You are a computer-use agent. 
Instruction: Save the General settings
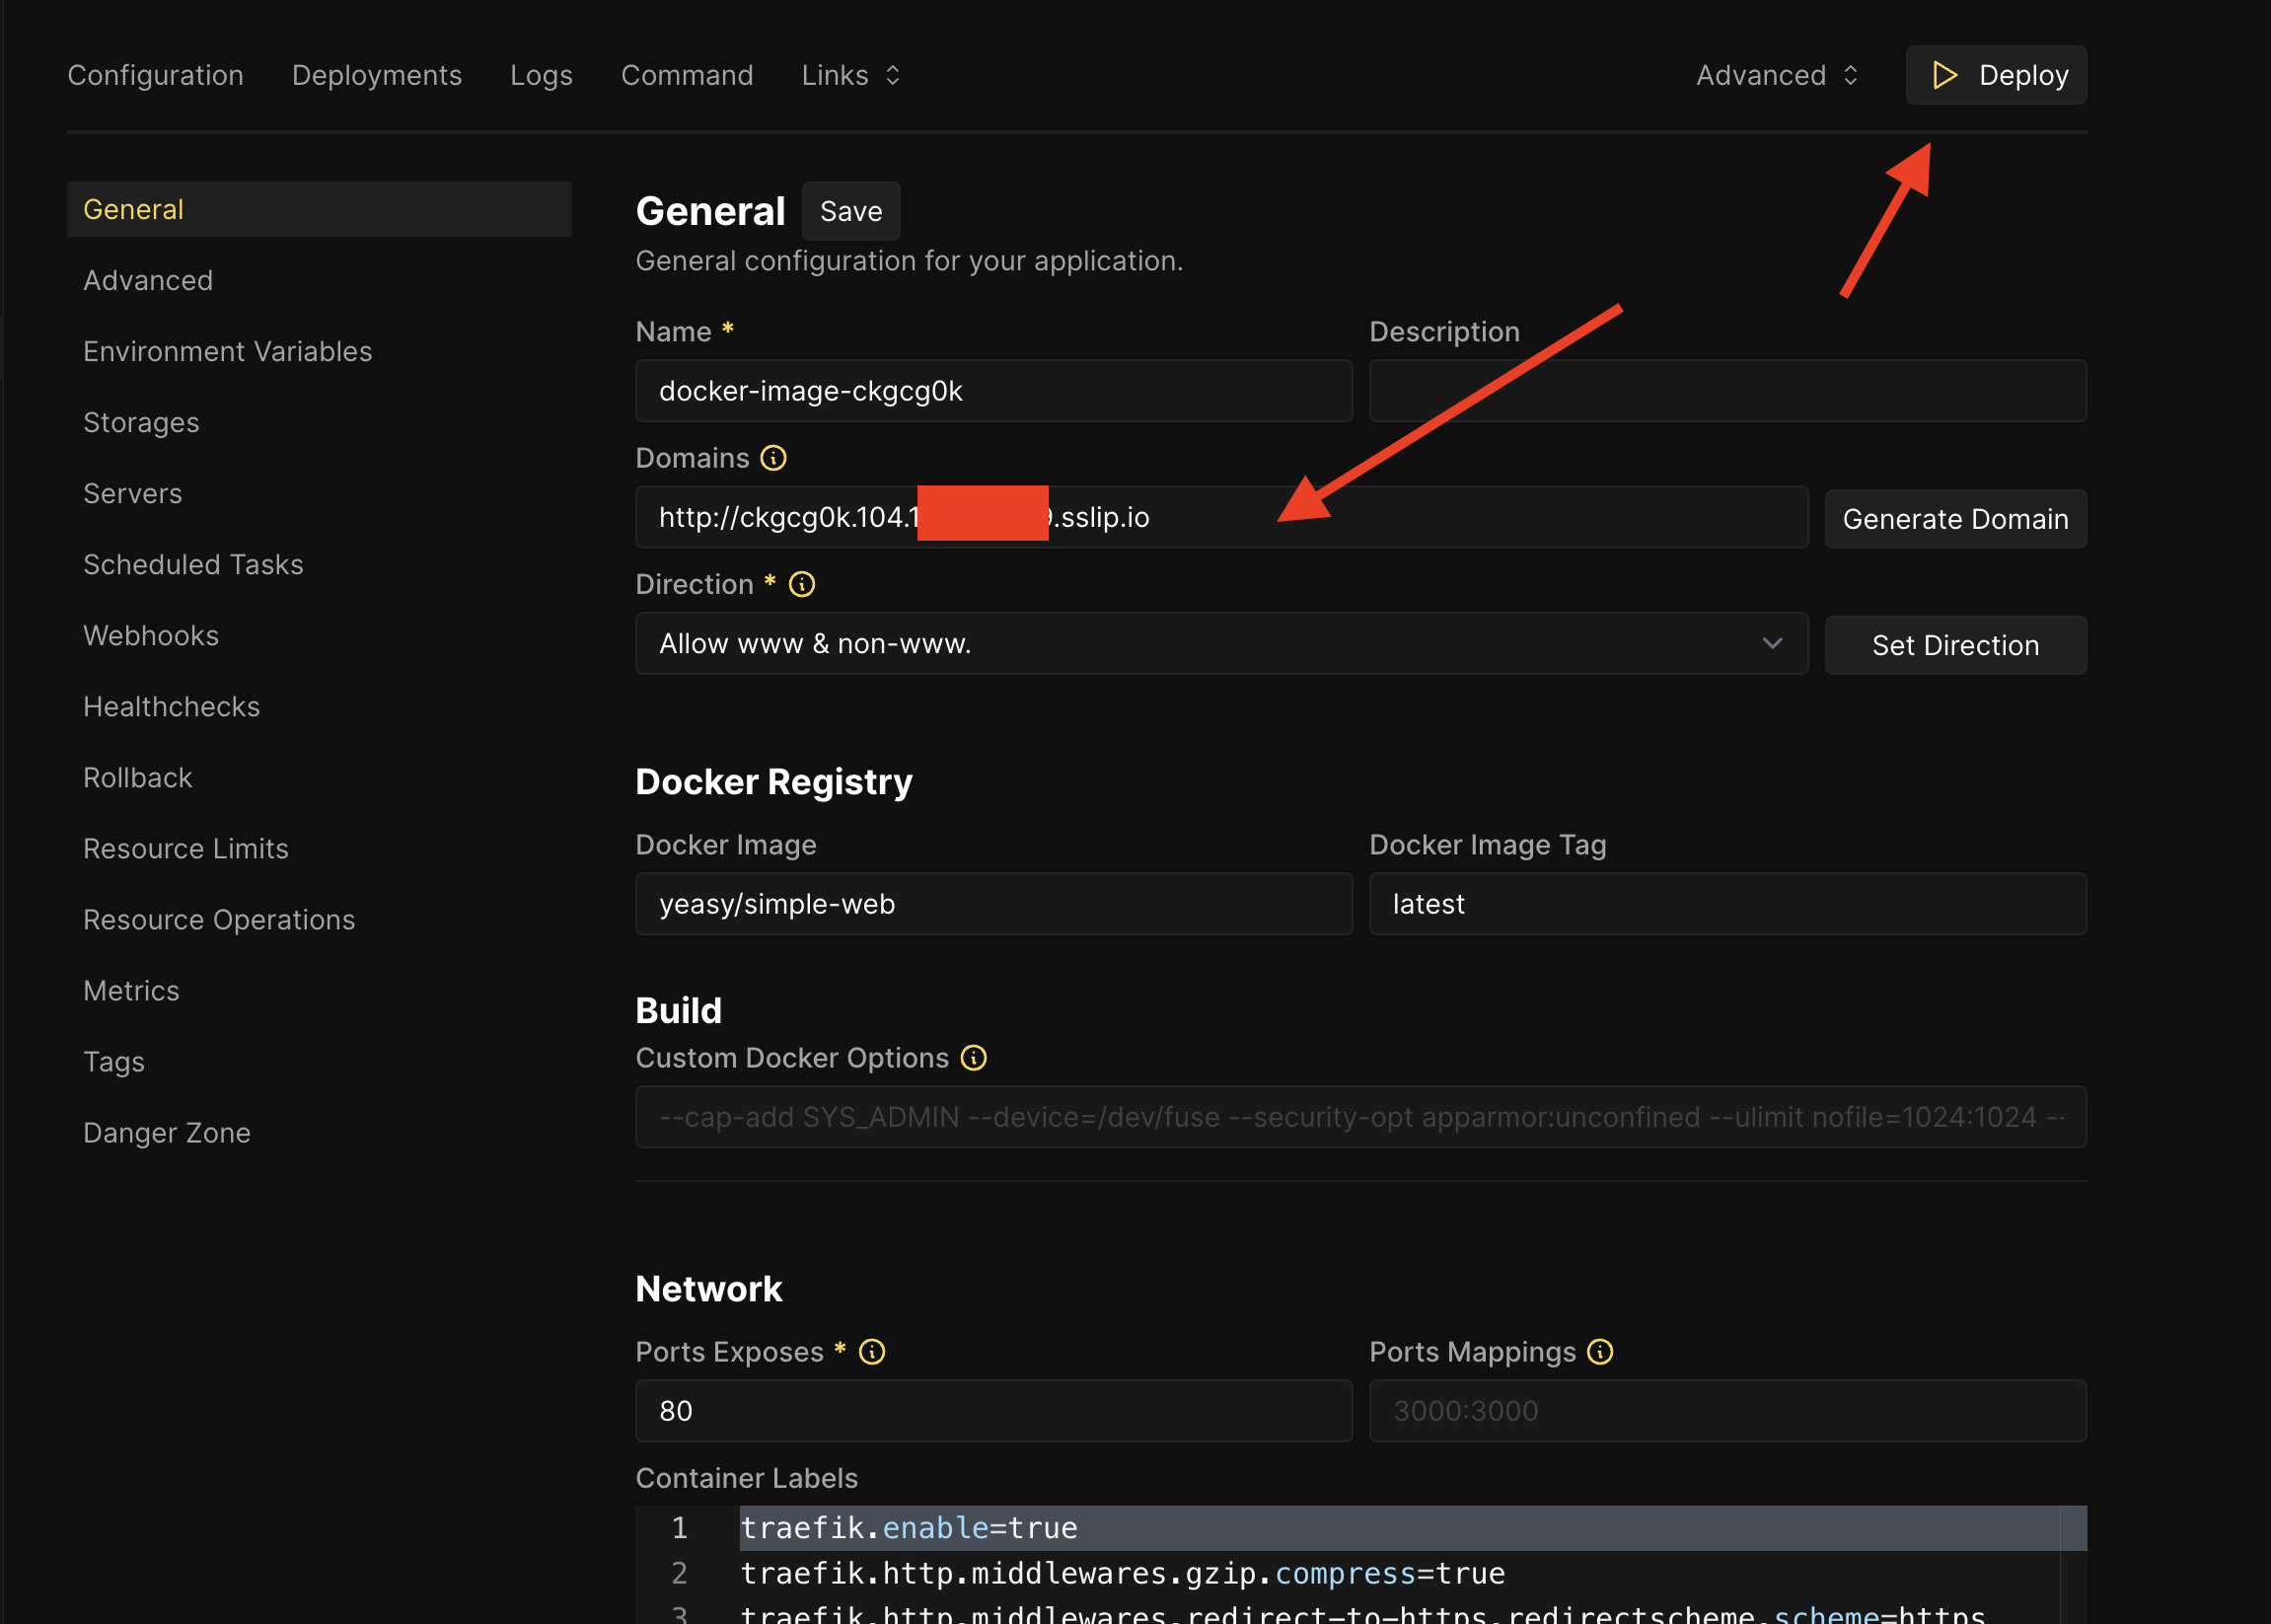pos(851,211)
